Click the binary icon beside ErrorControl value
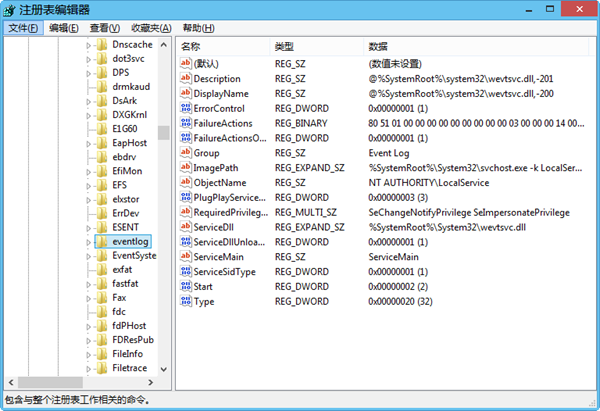Viewport: 600px width, 411px height. (186, 108)
